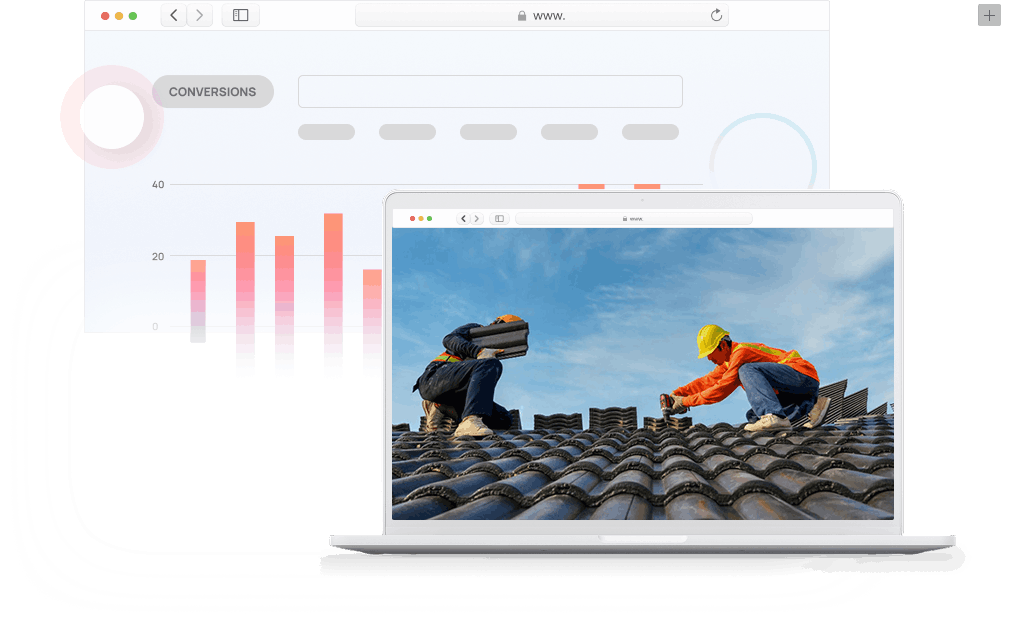Select the last gray pill tab under the field

650,132
